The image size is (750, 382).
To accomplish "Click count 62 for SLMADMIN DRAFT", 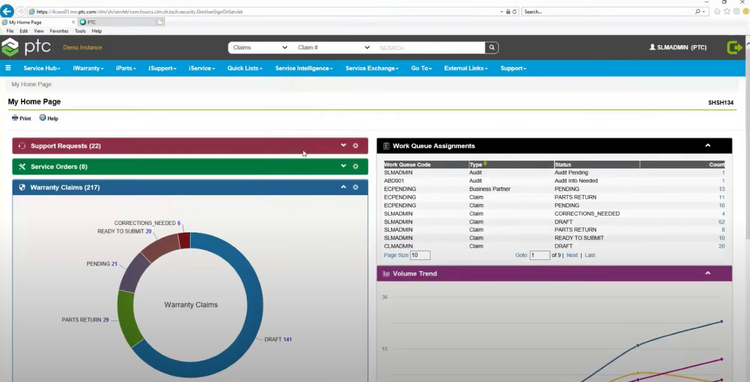I will click(722, 222).
